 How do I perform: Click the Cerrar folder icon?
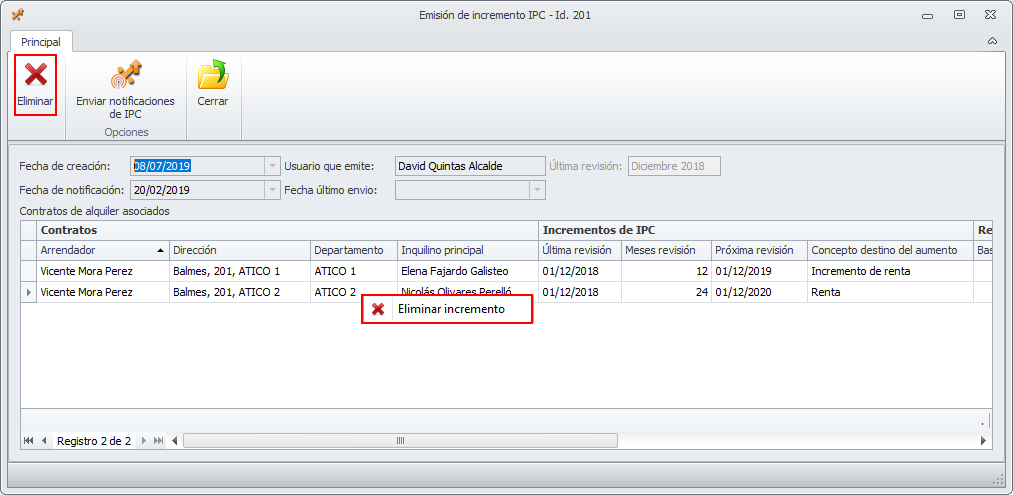click(x=213, y=74)
